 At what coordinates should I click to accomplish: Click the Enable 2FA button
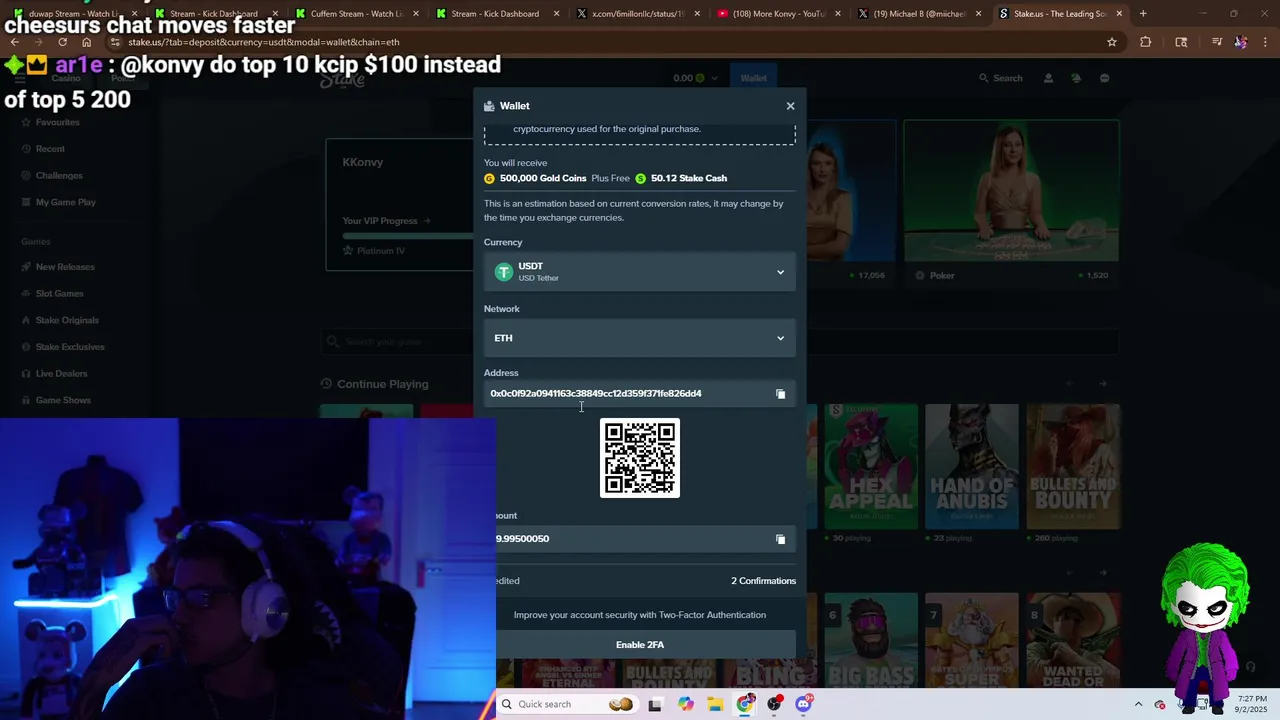pos(640,645)
